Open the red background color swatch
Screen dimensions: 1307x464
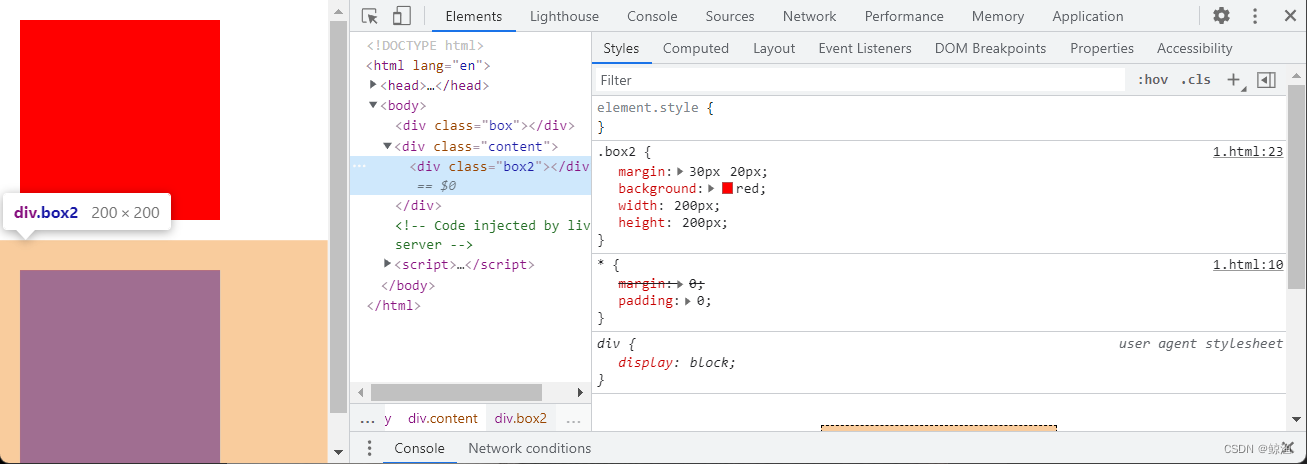[727, 188]
